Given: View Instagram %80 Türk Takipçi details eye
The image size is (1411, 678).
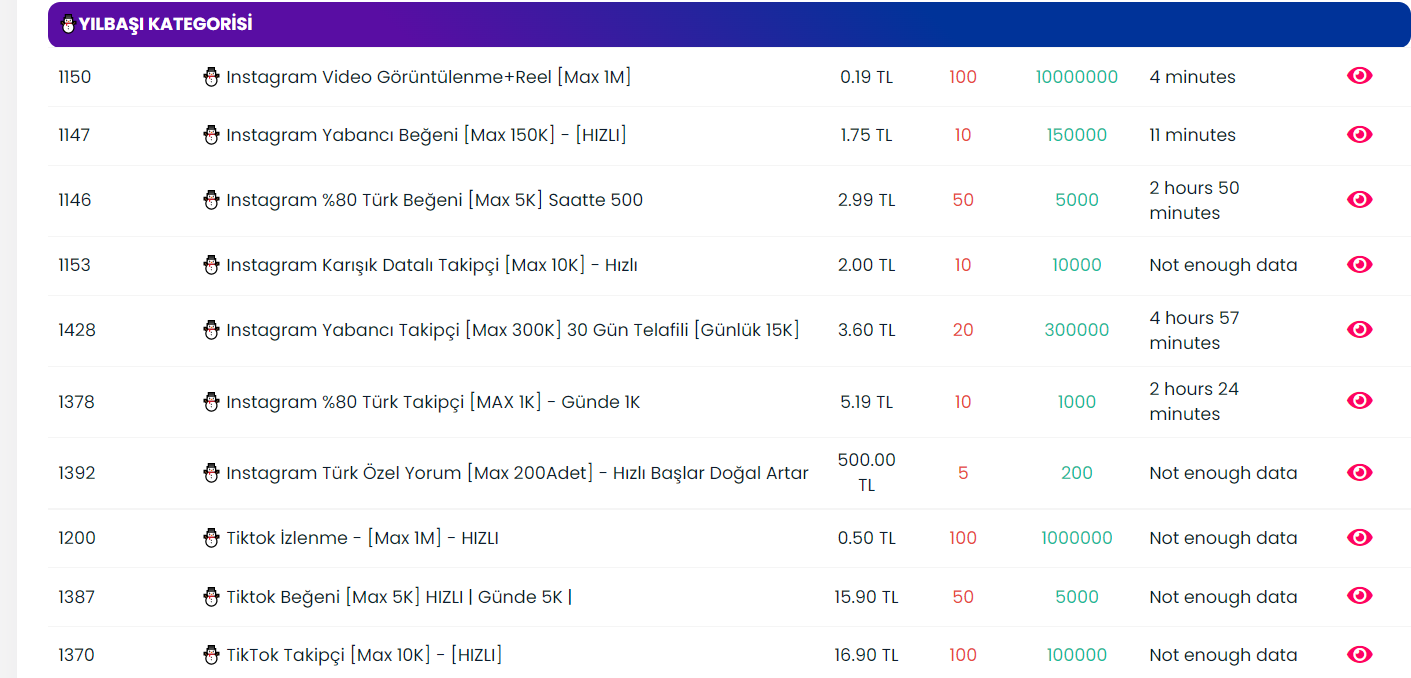Looking at the screenshot, I should pyautogui.click(x=1359, y=401).
